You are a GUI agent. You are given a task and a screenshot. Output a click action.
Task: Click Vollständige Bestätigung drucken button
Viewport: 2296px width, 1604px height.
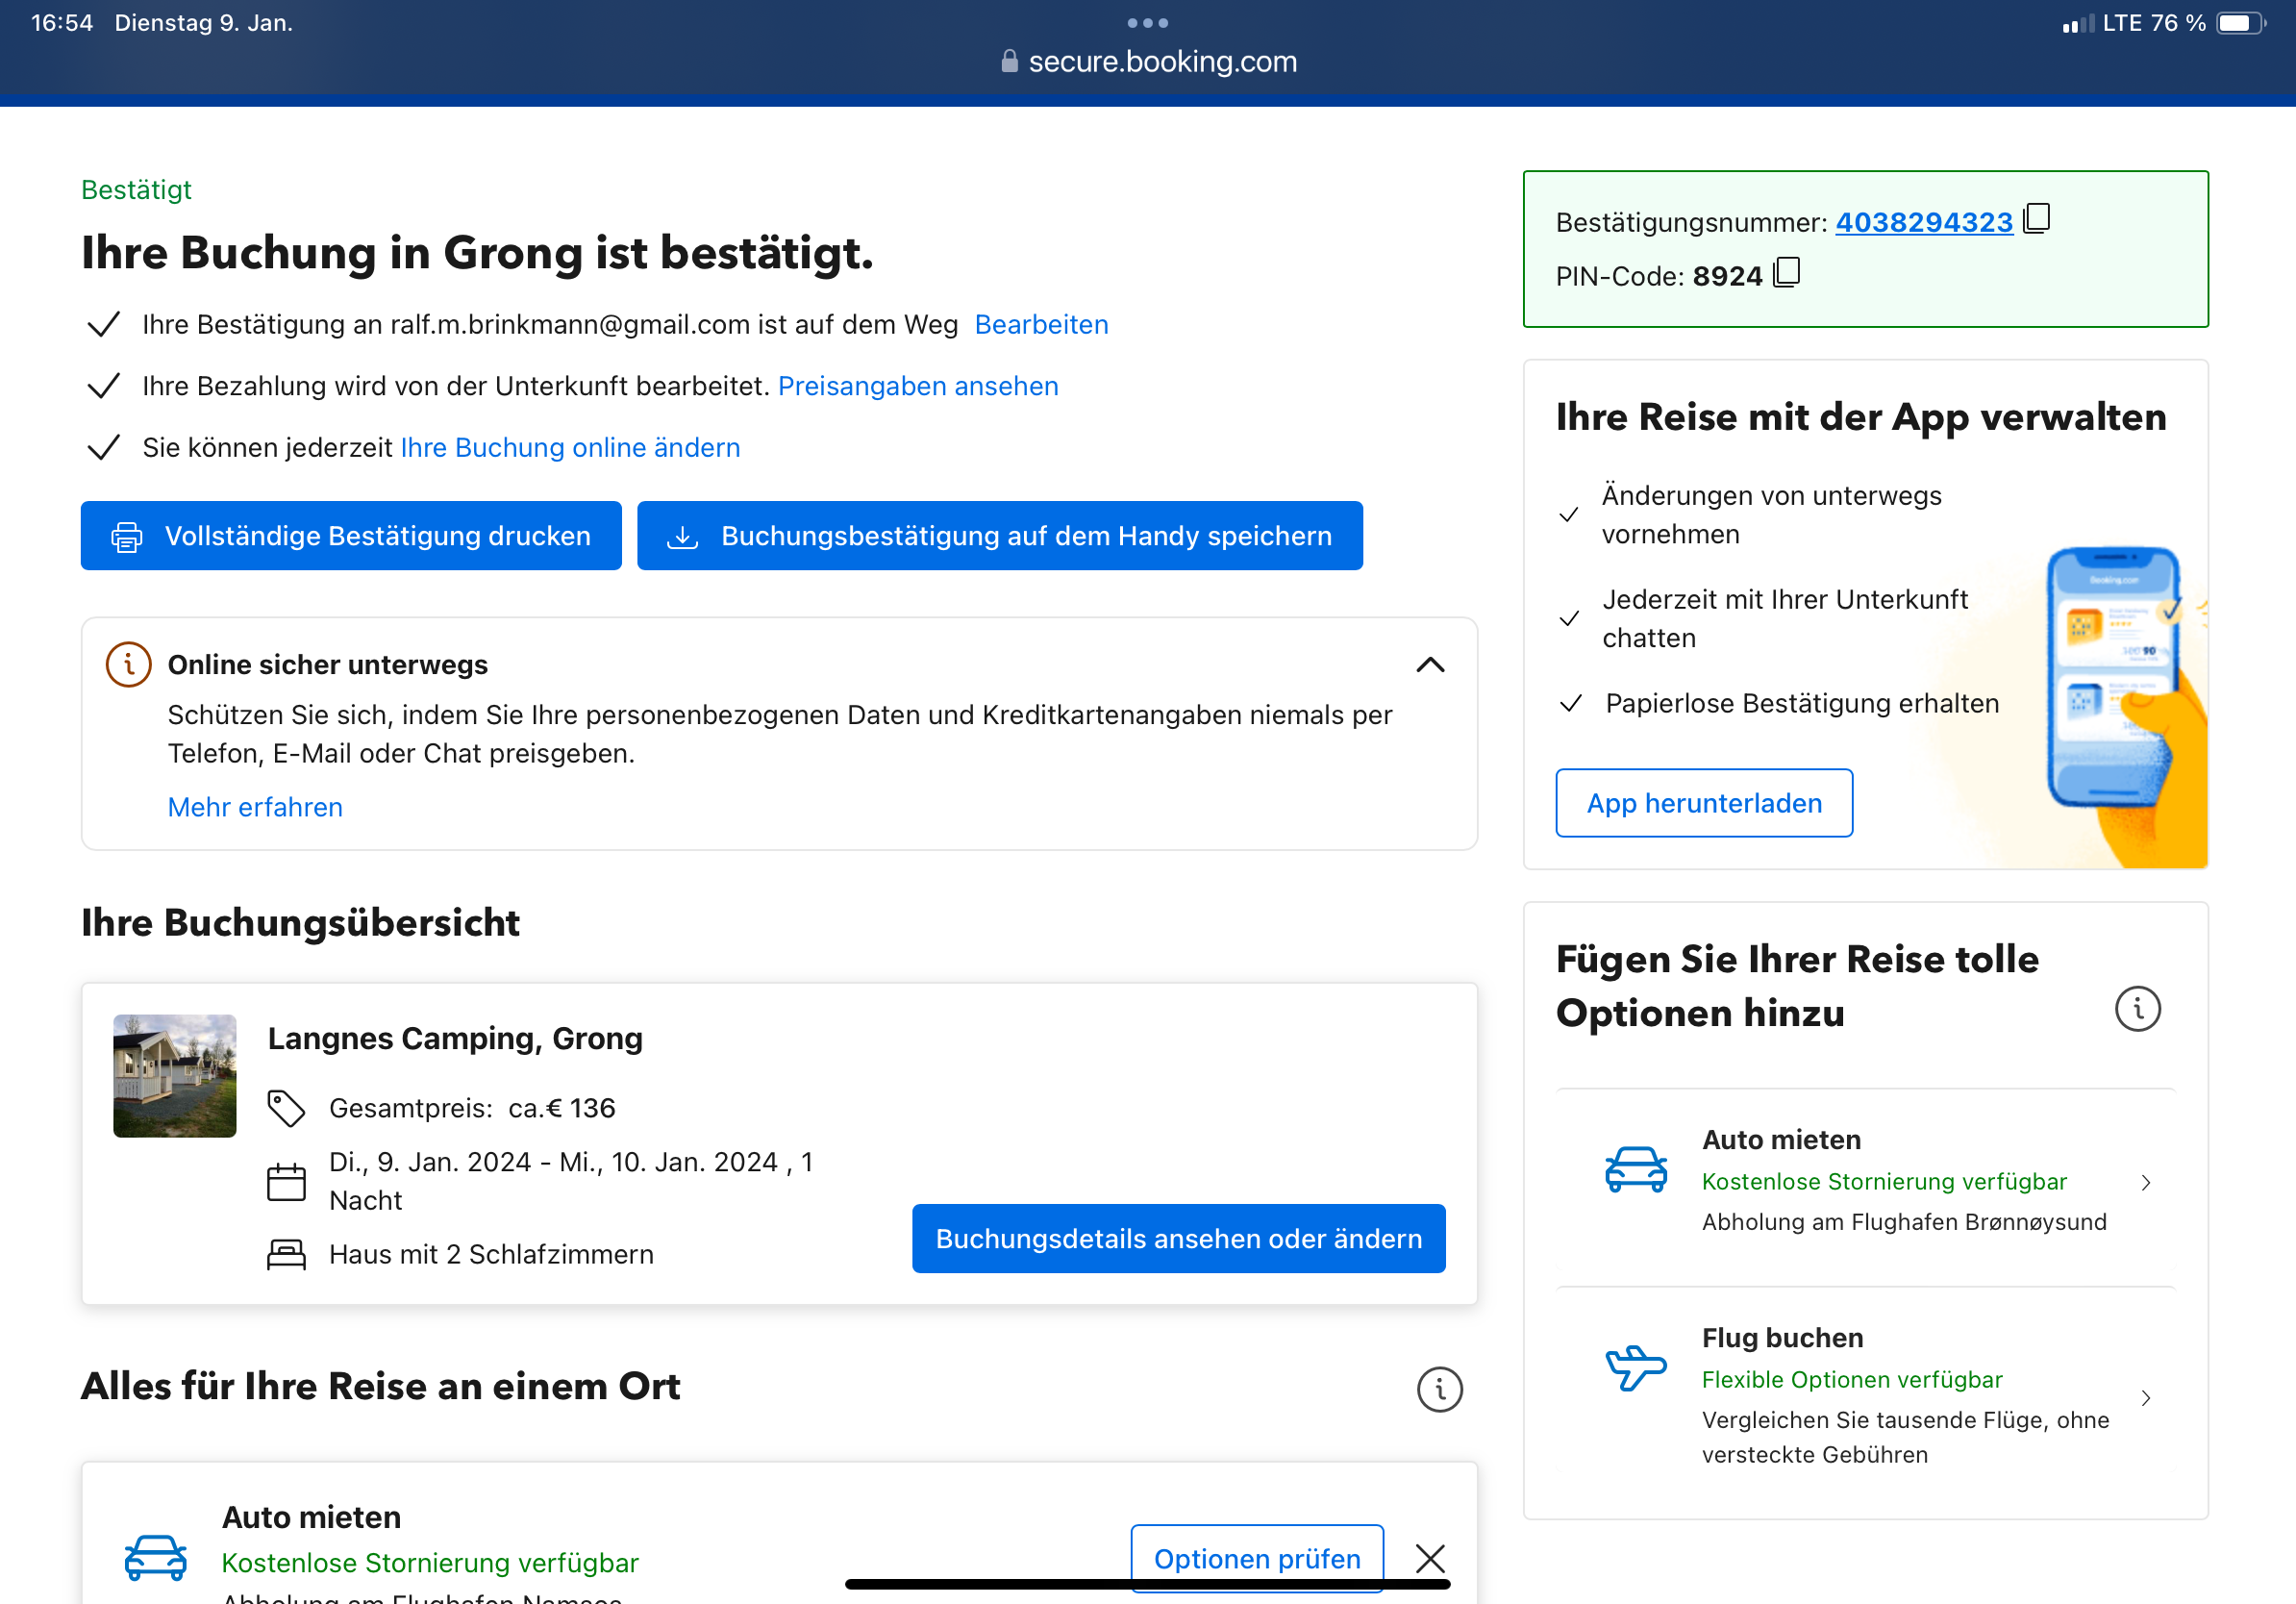[x=351, y=536]
